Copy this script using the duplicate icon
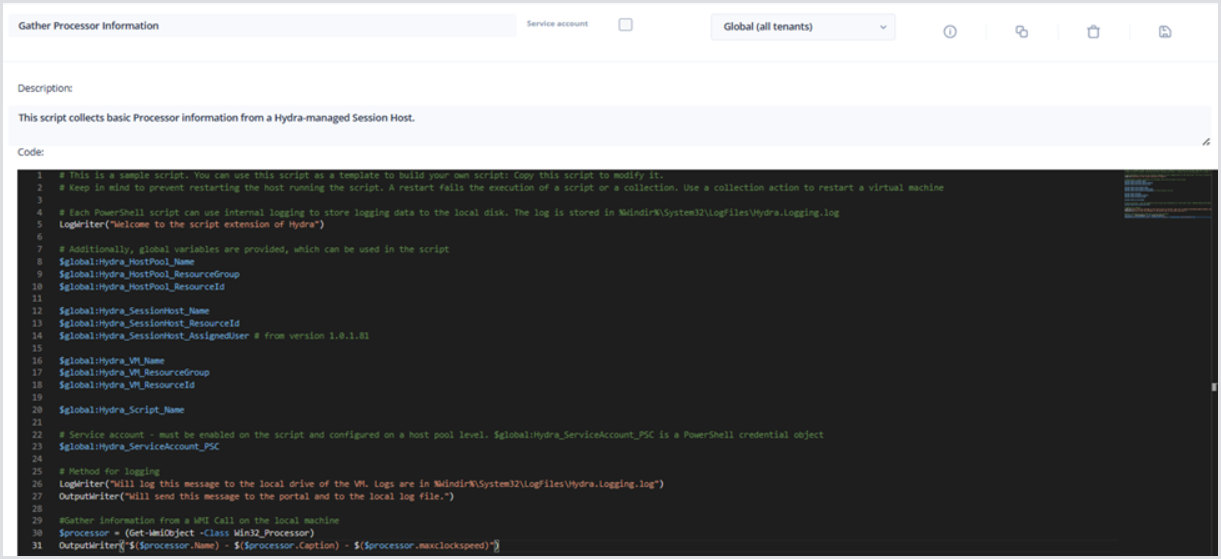Screen dimensions: 1221x559 (x=1021, y=32)
